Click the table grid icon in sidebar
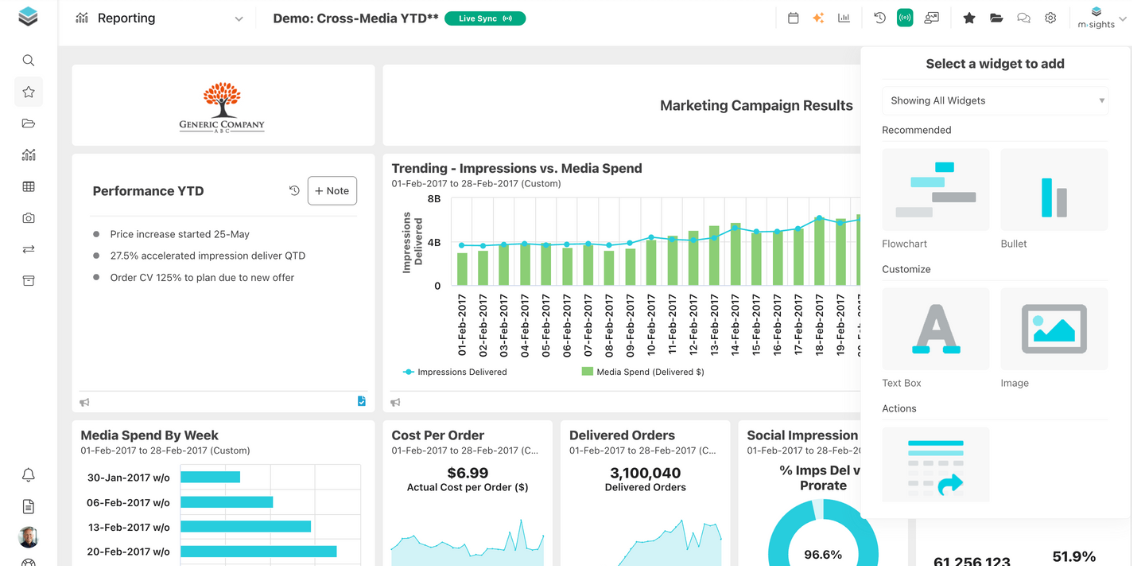 pos(28,186)
